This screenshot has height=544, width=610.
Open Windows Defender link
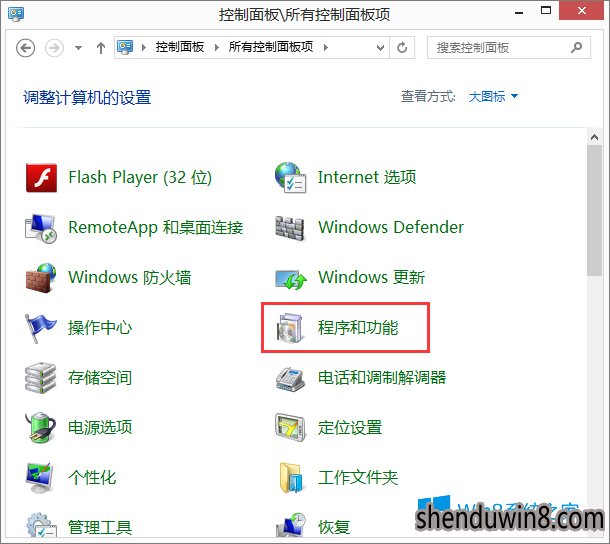point(391,227)
